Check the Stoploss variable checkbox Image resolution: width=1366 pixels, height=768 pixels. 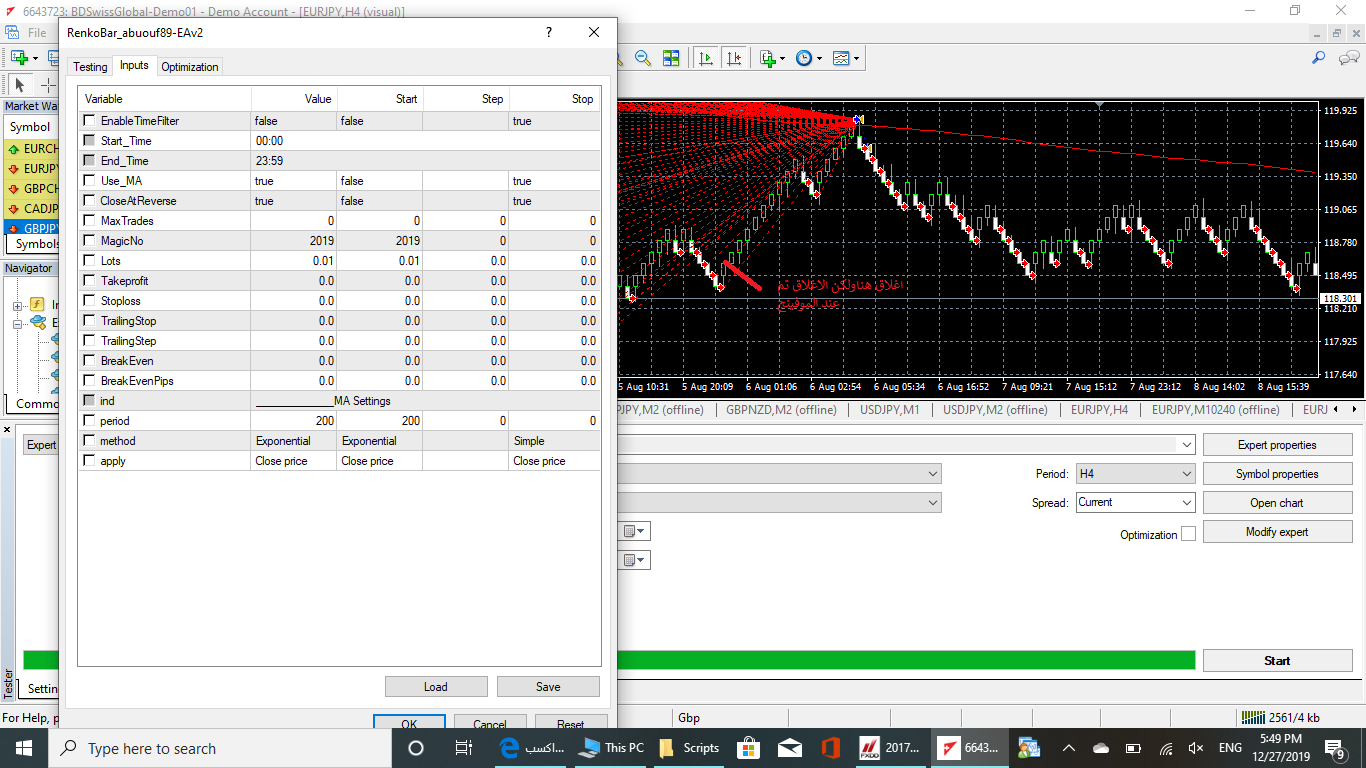[x=89, y=301]
